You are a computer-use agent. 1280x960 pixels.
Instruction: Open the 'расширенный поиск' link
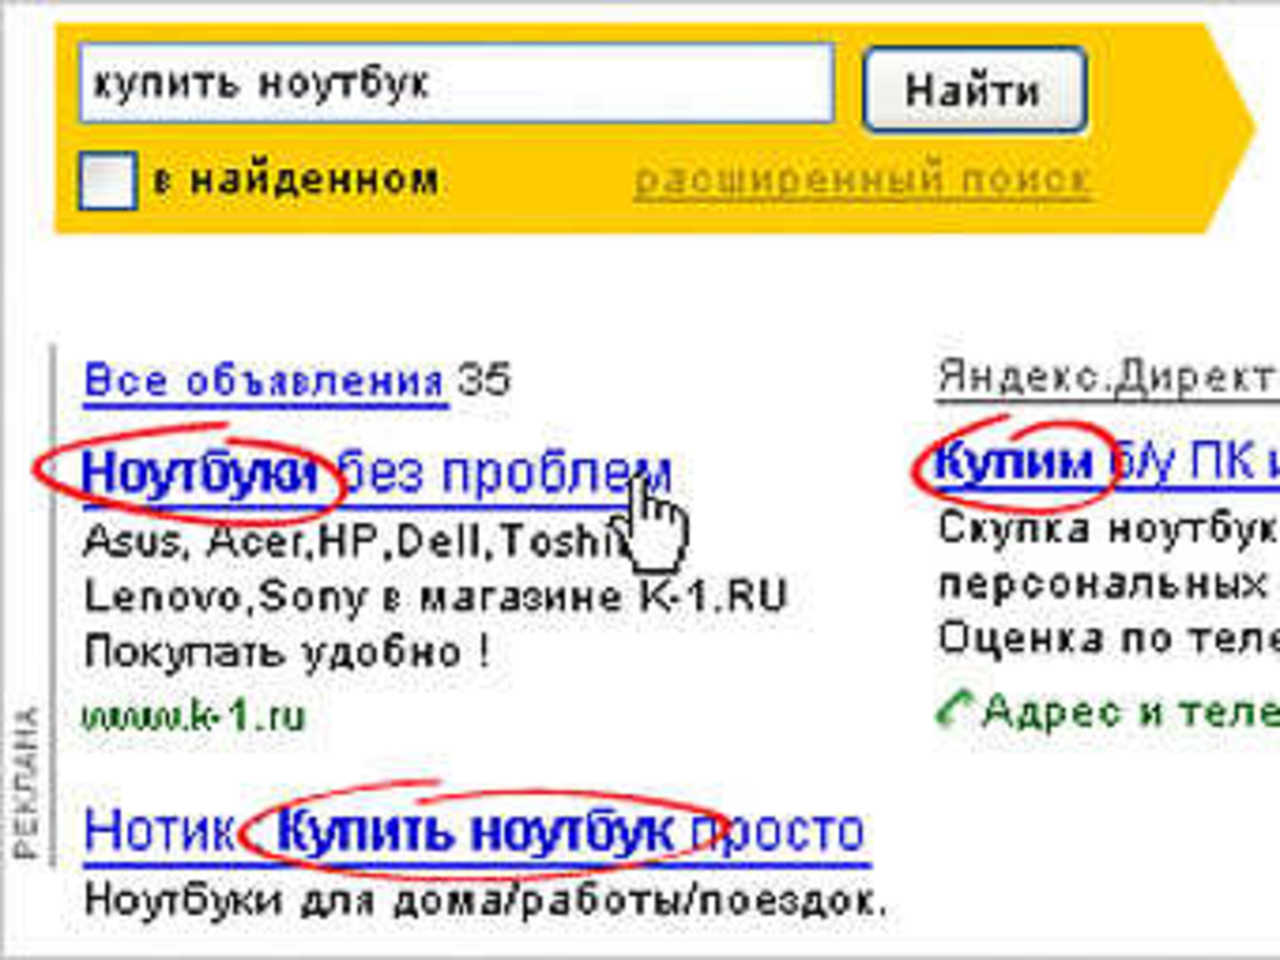click(862, 181)
